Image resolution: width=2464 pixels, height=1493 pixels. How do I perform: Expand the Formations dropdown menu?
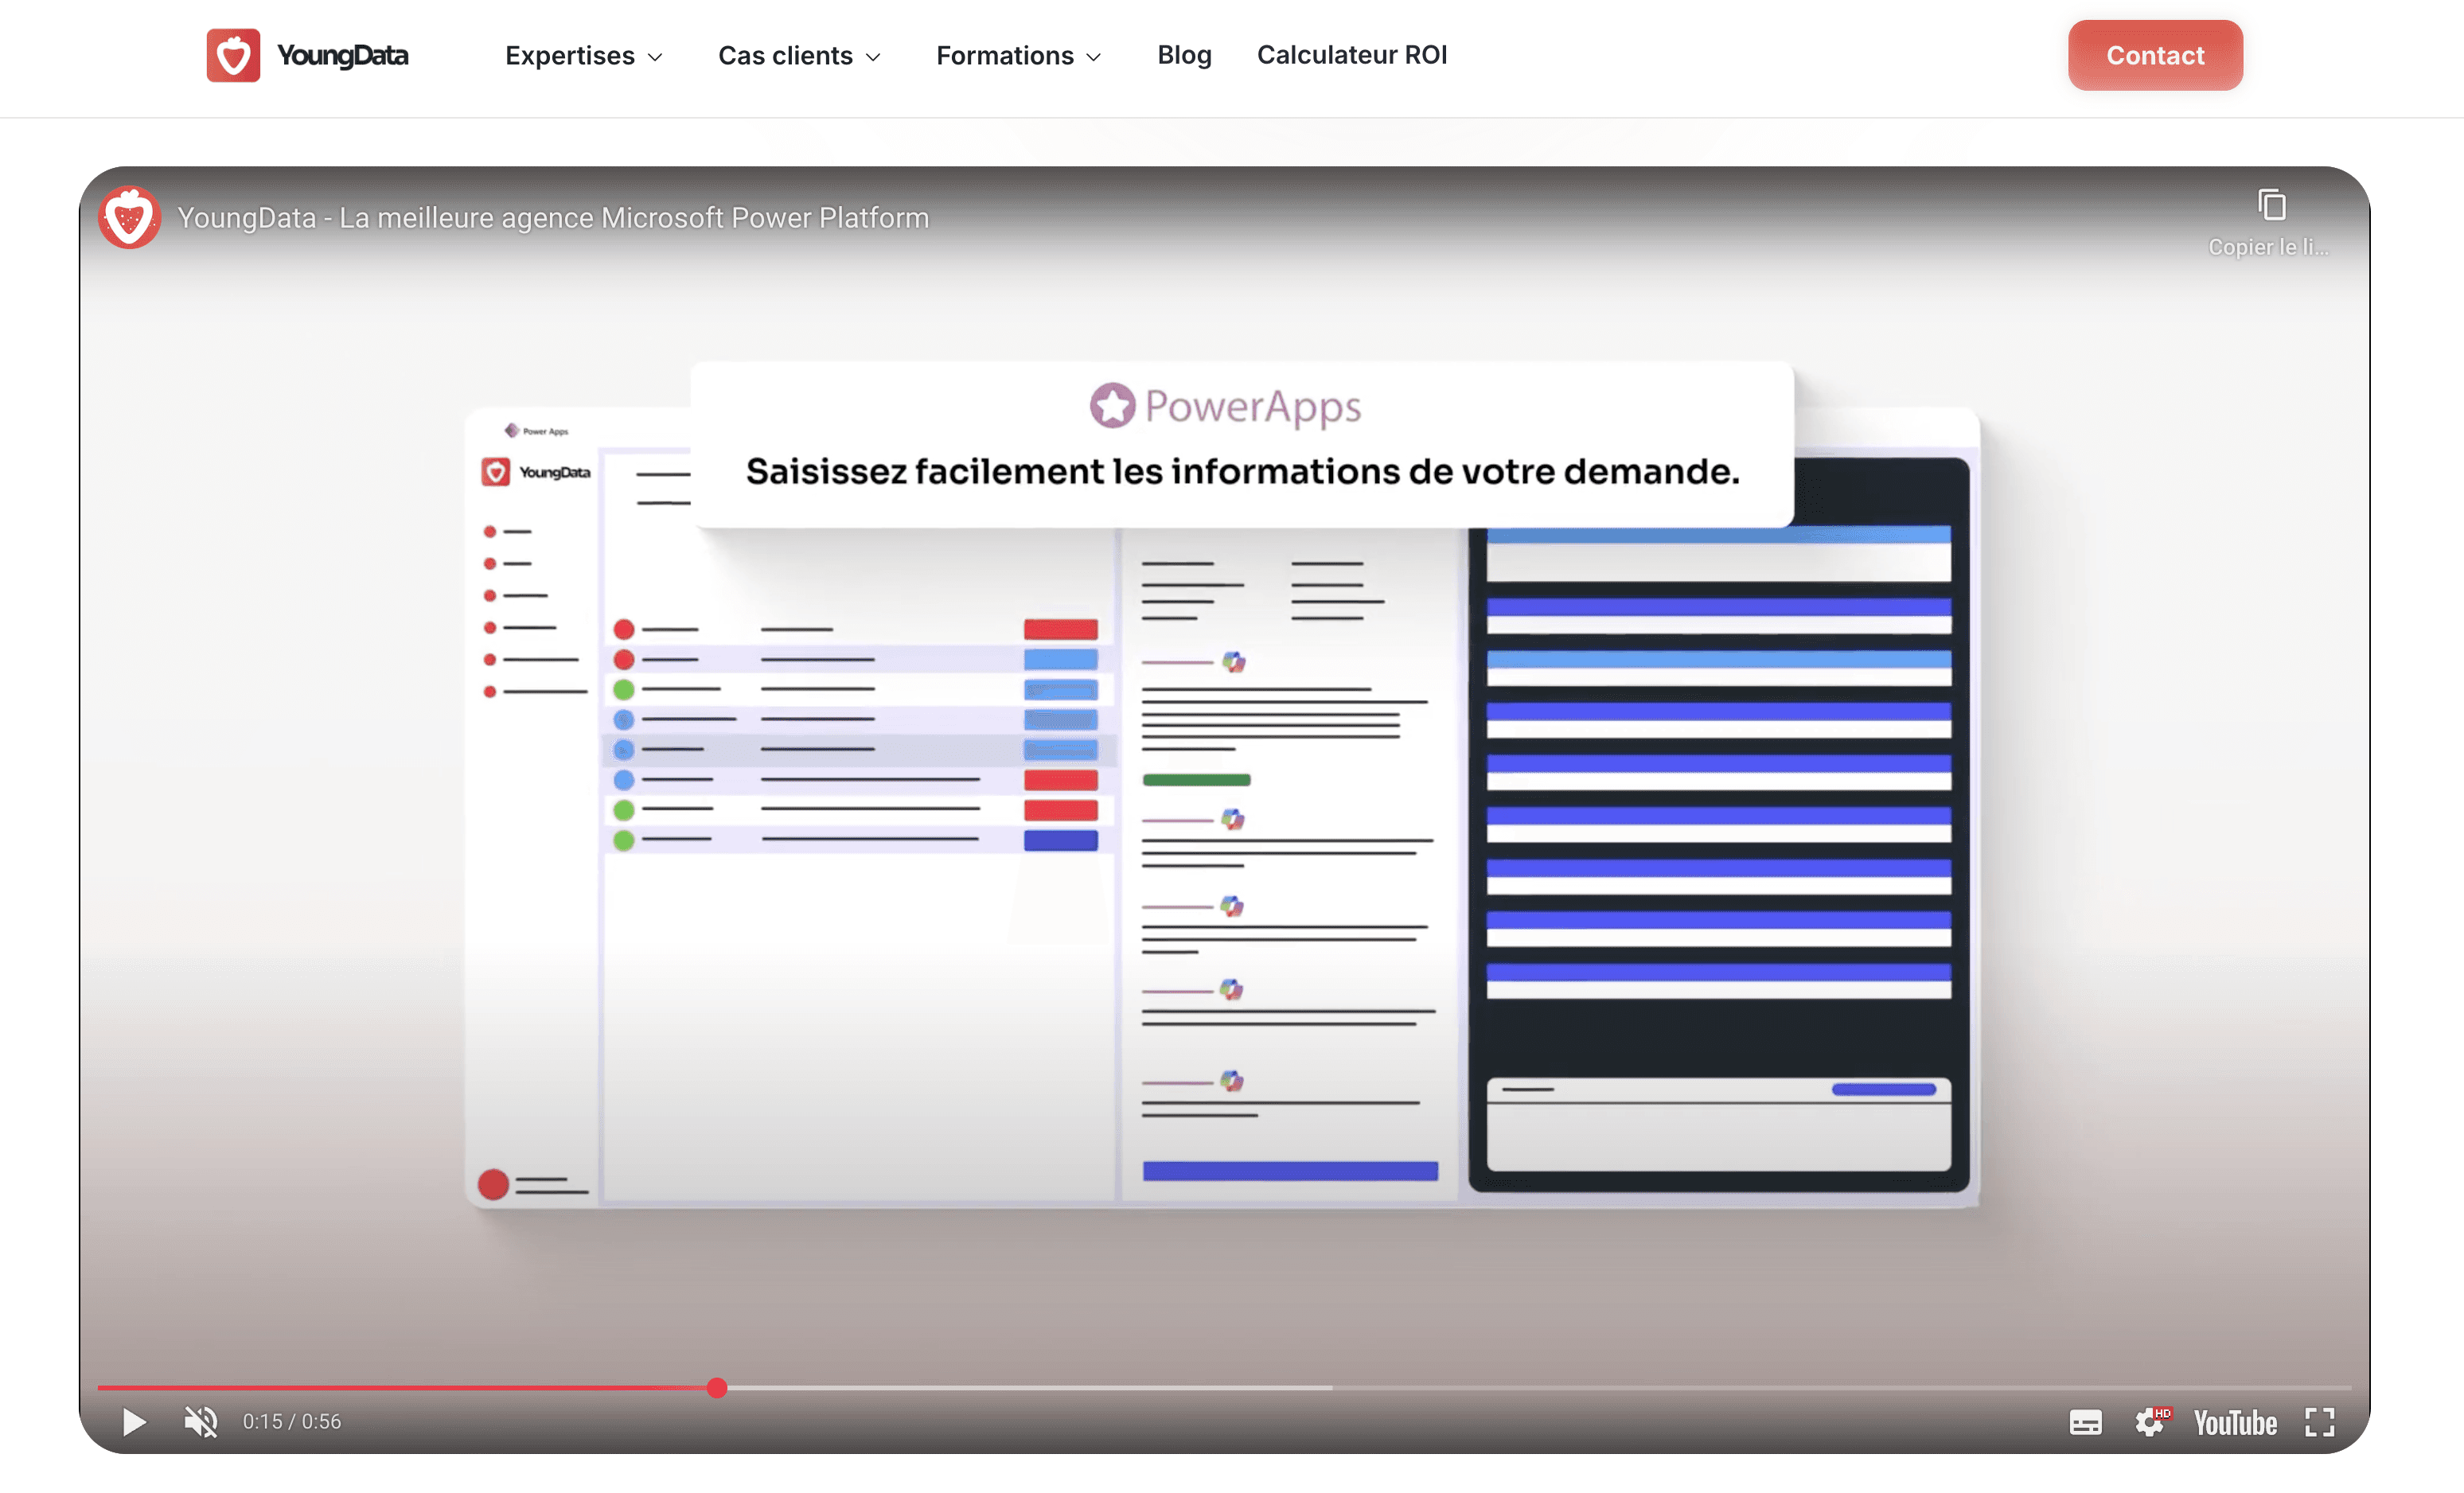click(x=1017, y=56)
